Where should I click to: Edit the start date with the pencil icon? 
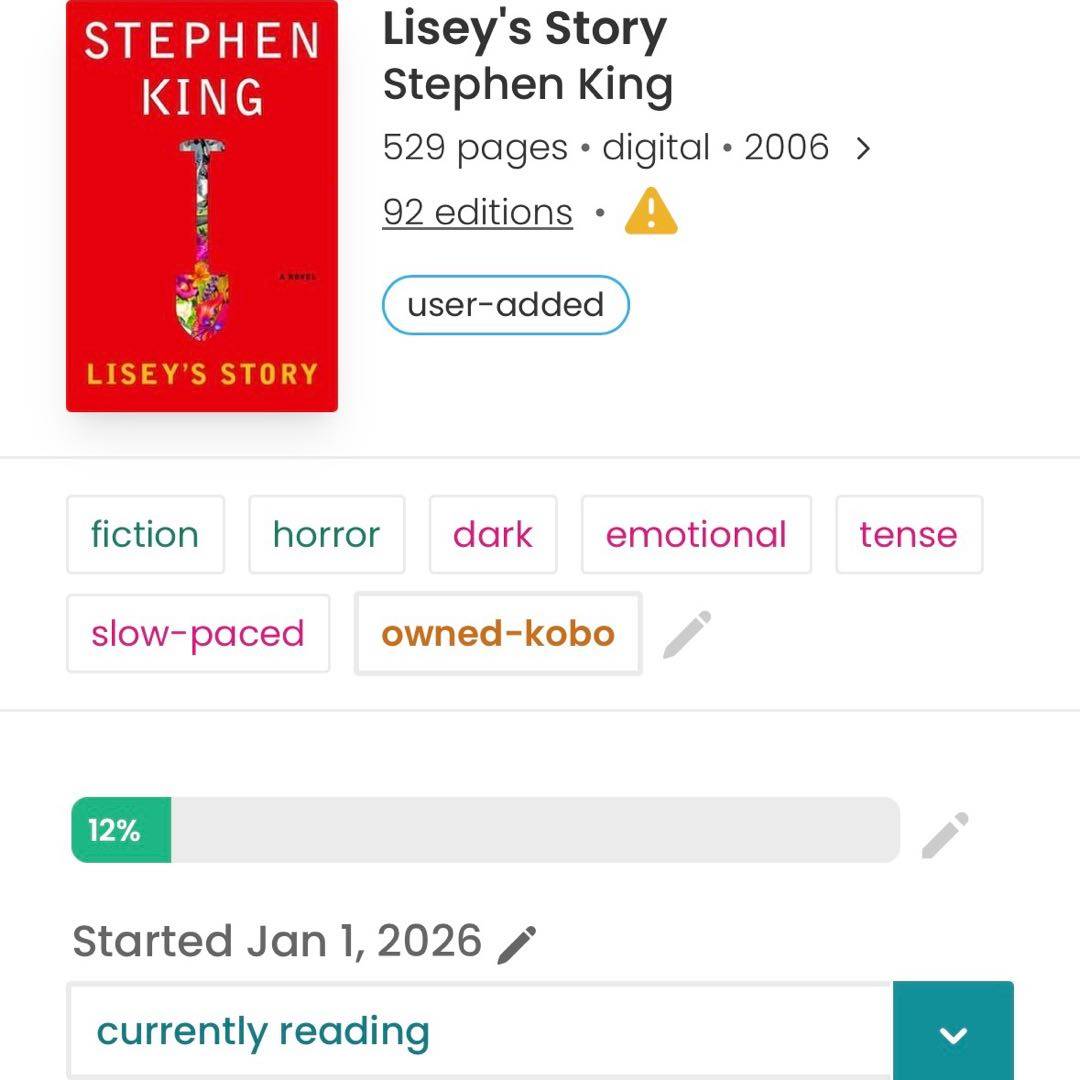click(x=517, y=943)
